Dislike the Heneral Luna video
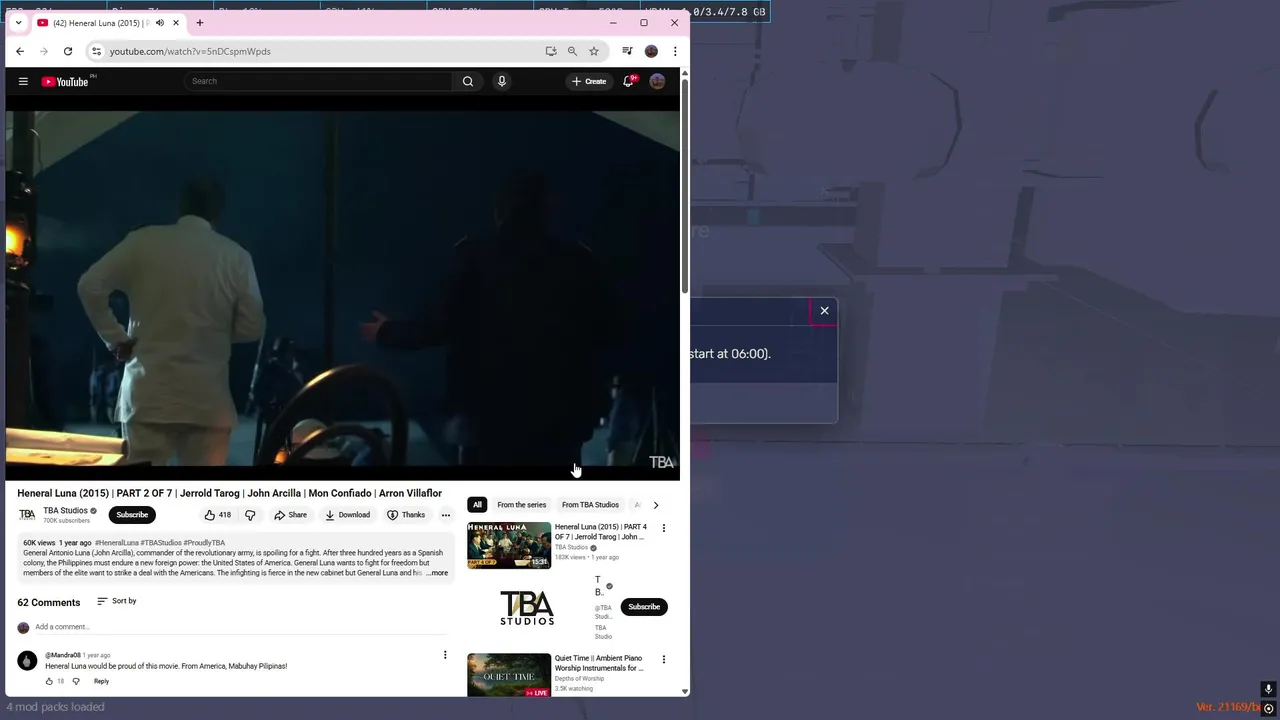This screenshot has height=720, width=1280. [250, 515]
